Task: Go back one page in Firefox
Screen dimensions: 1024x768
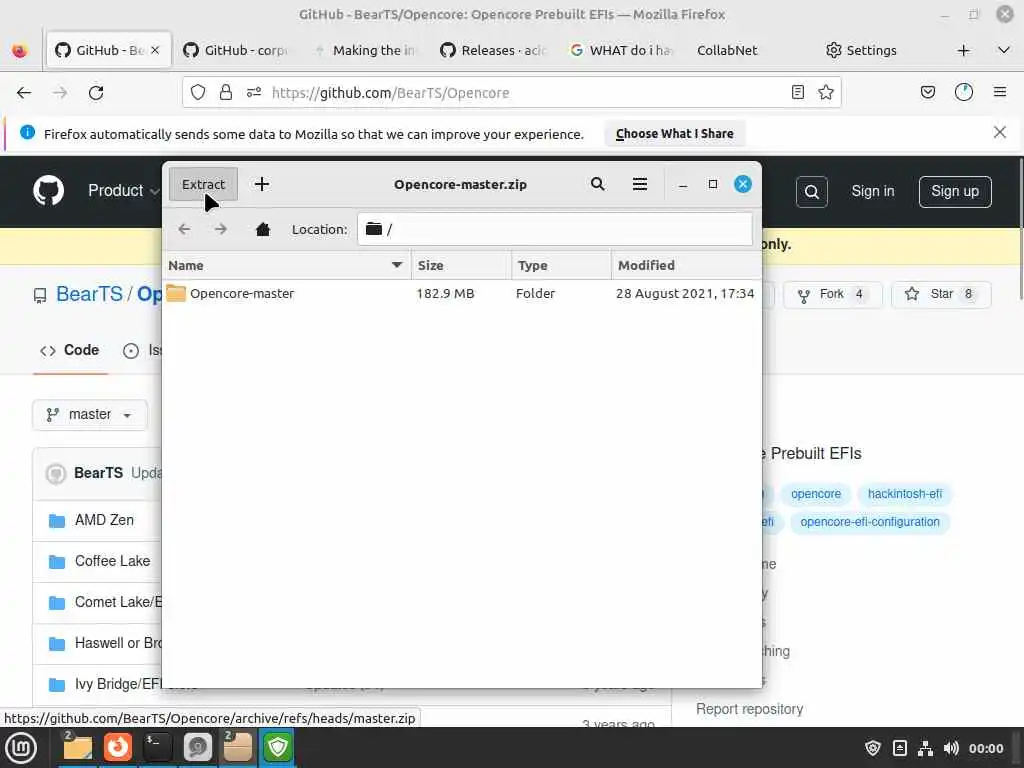Action: [x=24, y=93]
